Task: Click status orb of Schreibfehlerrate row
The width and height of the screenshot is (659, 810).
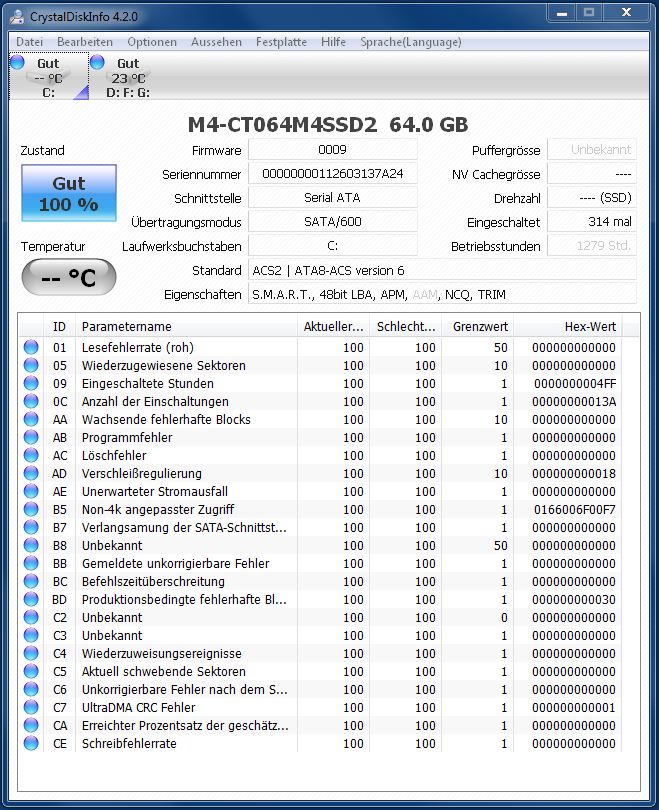Action: (x=31, y=743)
